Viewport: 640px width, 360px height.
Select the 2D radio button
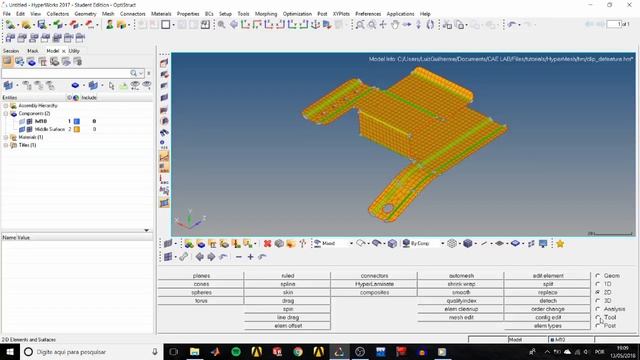[x=598, y=292]
